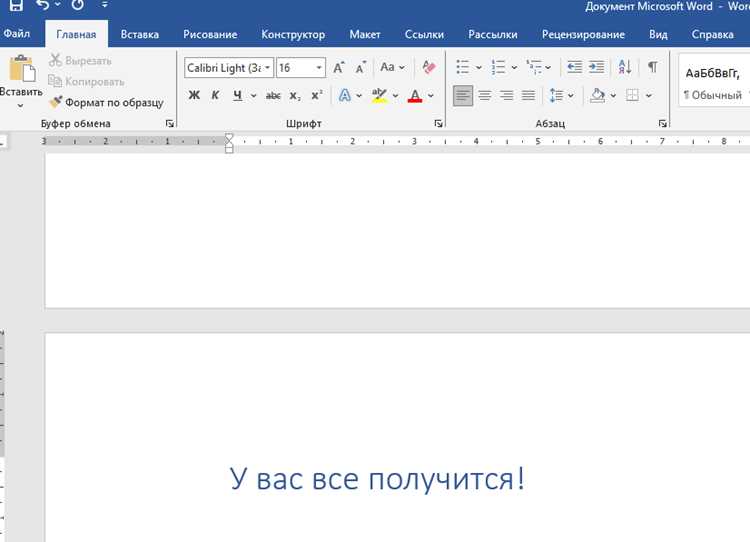Open the Ссылки tab
Screen dimensions: 750x542
424,34
